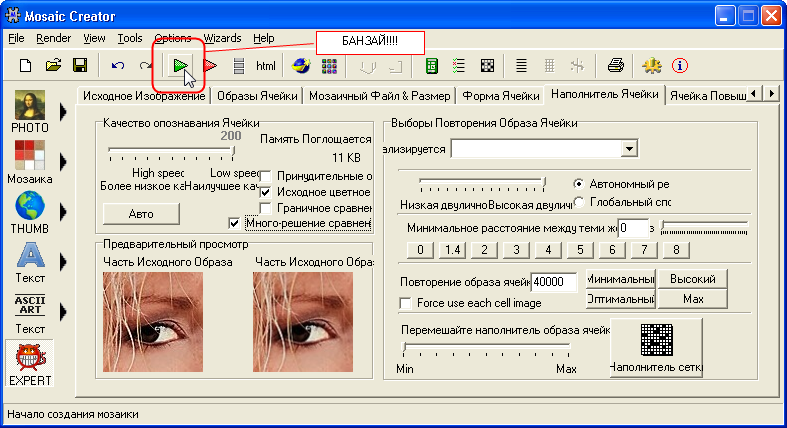Click the checkerboard pattern toolbar icon

[487, 66]
